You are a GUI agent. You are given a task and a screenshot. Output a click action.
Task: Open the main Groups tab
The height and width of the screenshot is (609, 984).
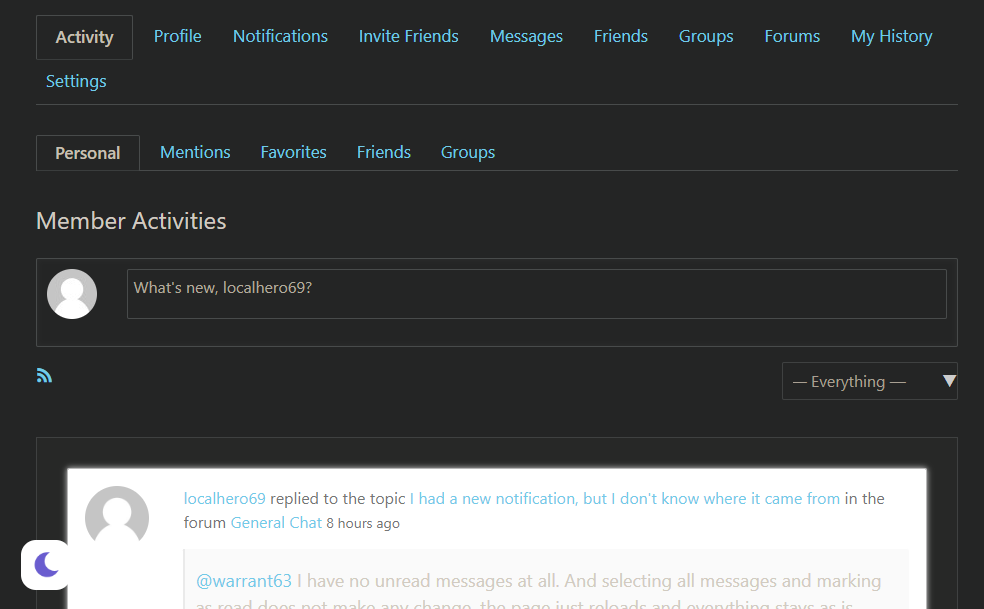(x=706, y=36)
